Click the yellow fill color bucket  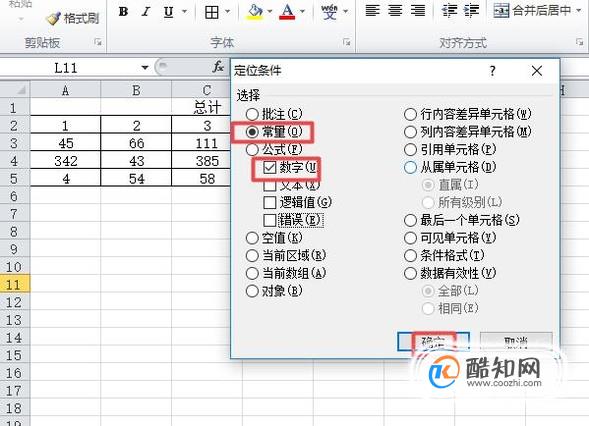pyautogui.click(x=255, y=12)
